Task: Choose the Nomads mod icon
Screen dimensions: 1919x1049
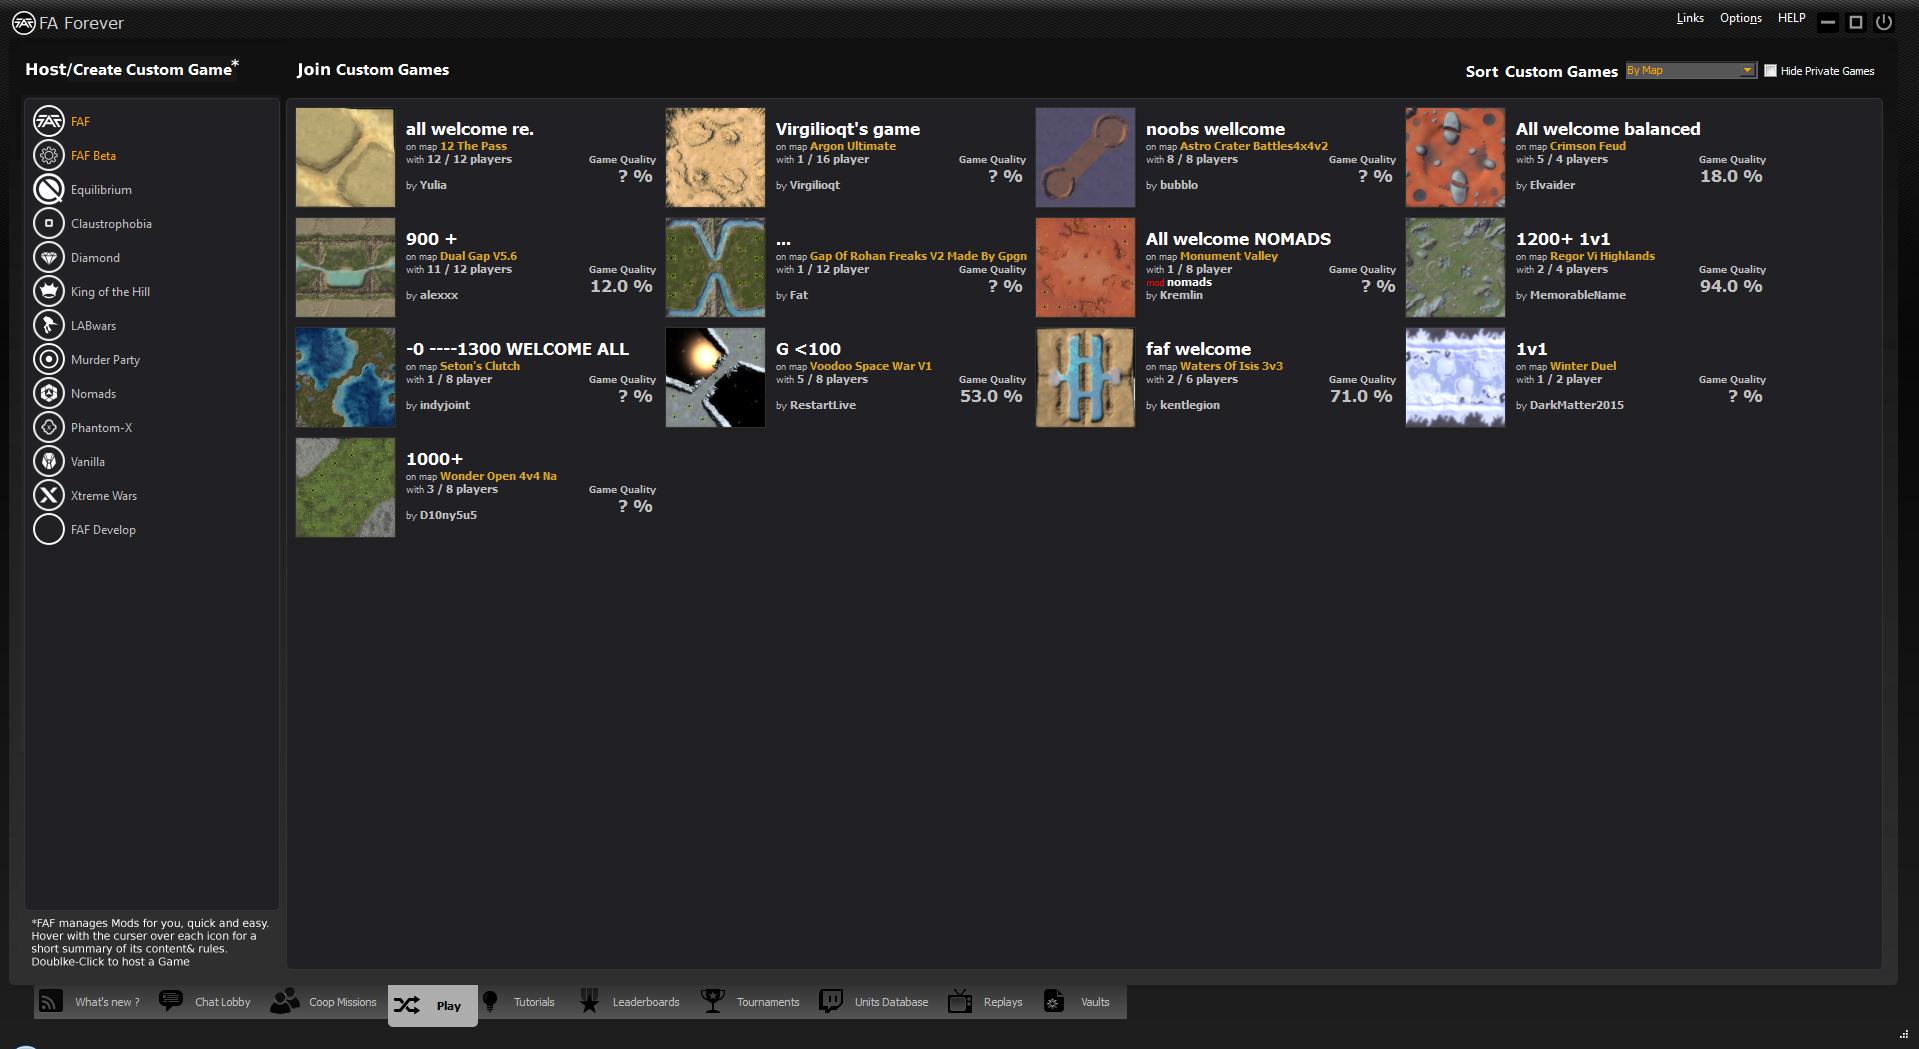Action: 49,393
